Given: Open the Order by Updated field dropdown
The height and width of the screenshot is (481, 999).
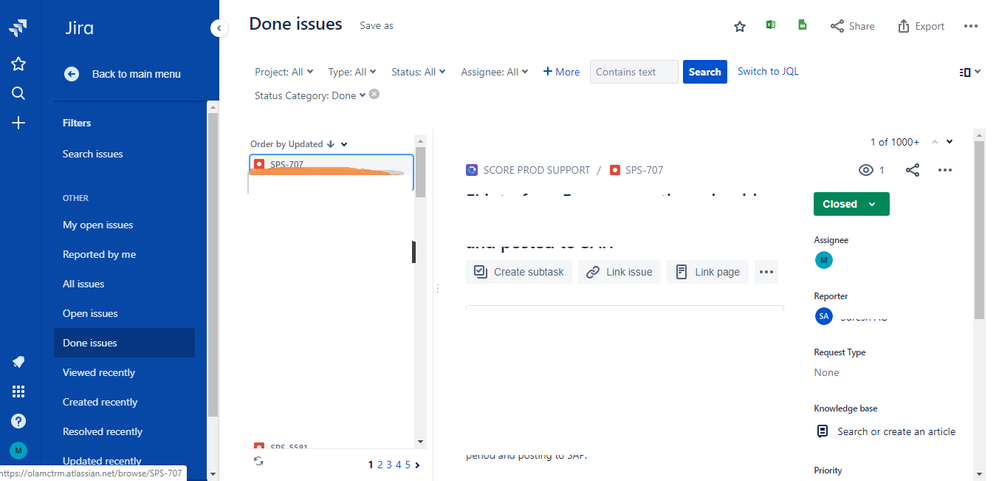Looking at the screenshot, I should 344,145.
